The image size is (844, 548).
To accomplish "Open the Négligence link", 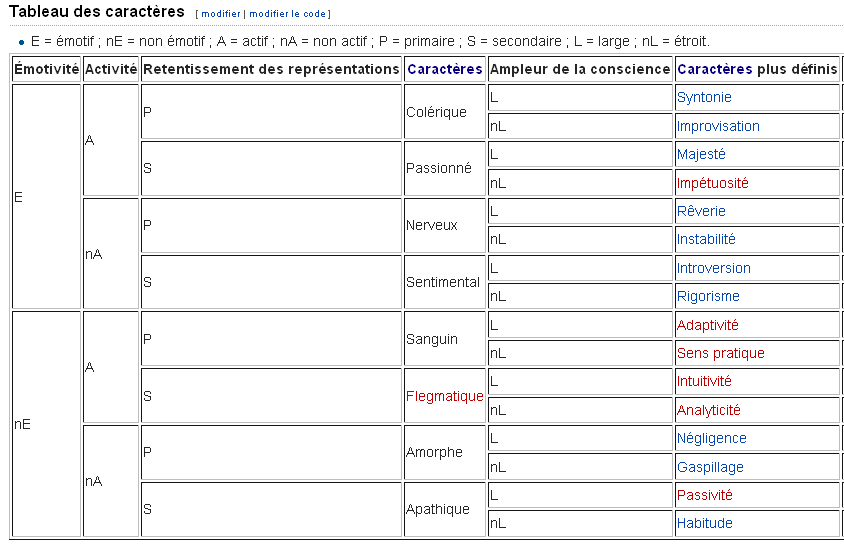I will [x=712, y=439].
